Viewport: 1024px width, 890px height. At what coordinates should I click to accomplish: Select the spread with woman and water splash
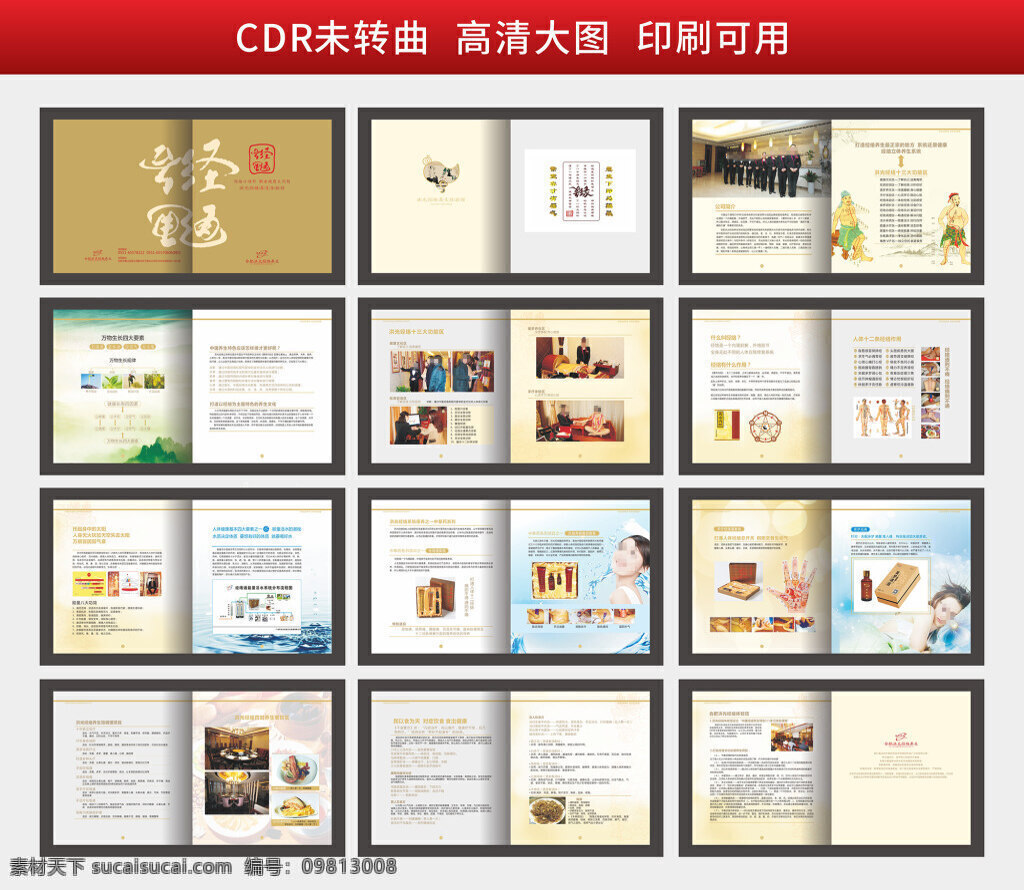click(510, 577)
